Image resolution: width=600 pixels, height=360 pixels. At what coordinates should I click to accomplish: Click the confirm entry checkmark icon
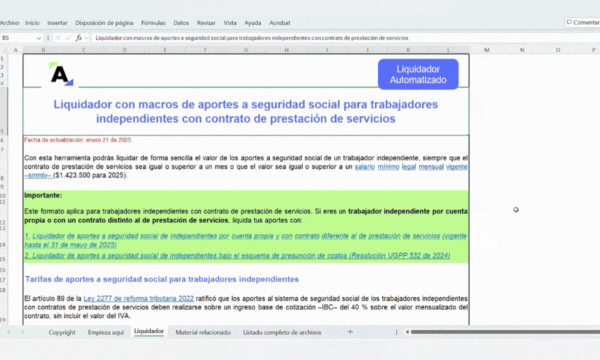68,38
